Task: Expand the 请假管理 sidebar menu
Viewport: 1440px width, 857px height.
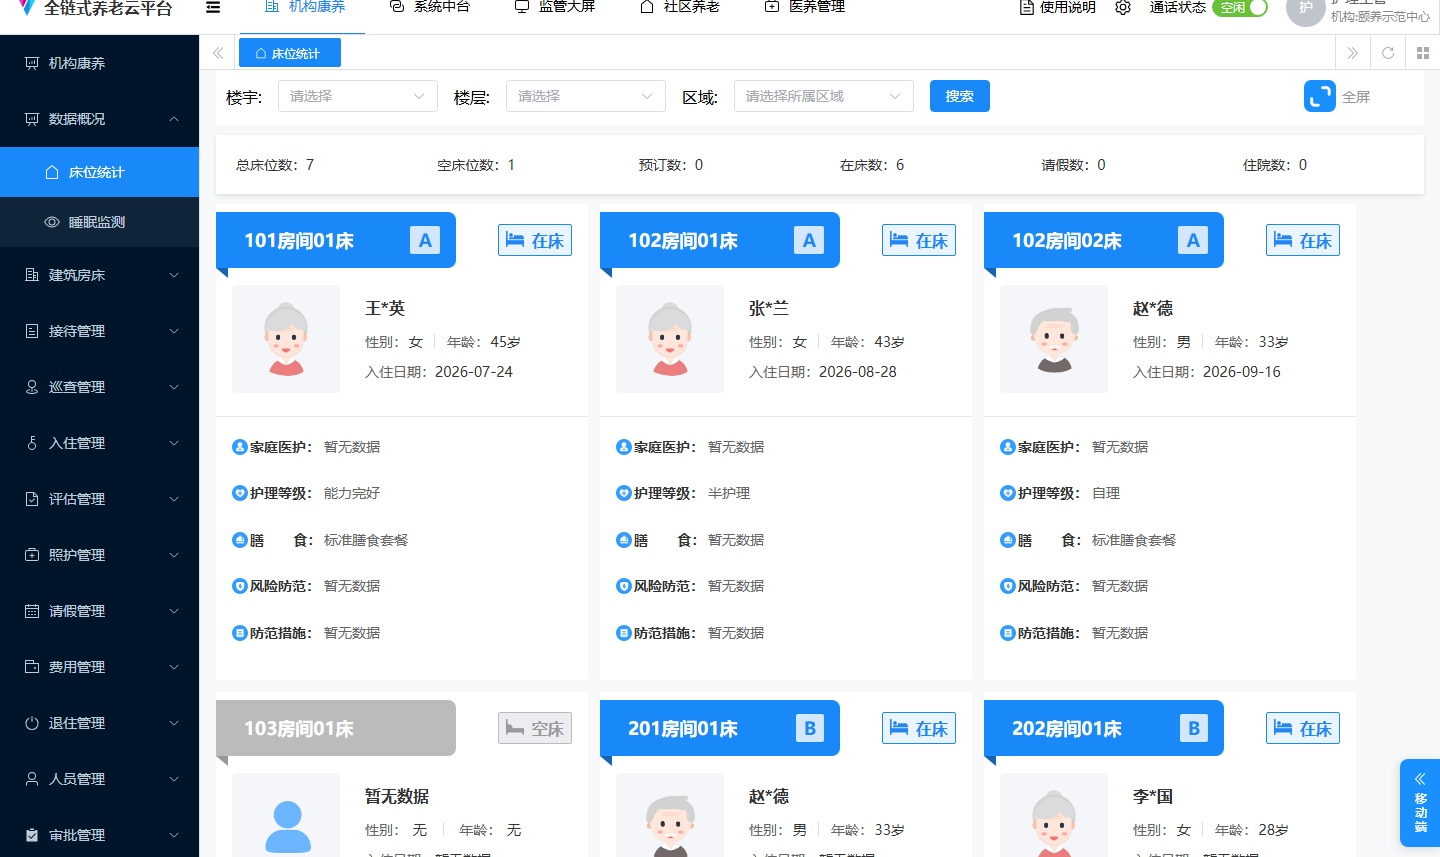Action: click(100, 611)
